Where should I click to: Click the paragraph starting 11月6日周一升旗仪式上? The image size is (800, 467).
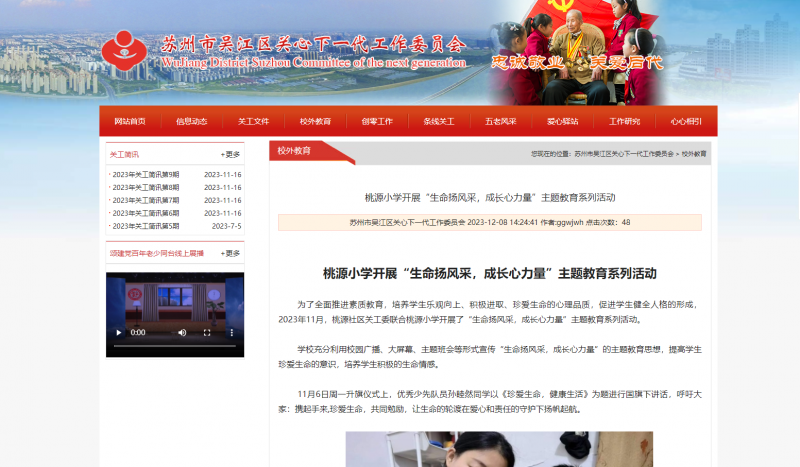[489, 402]
